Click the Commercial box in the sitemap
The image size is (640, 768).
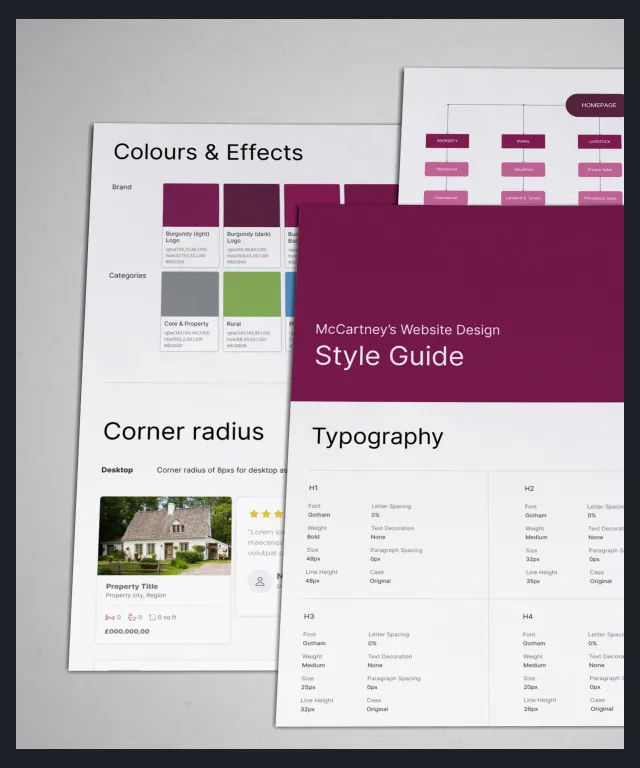coord(446,197)
